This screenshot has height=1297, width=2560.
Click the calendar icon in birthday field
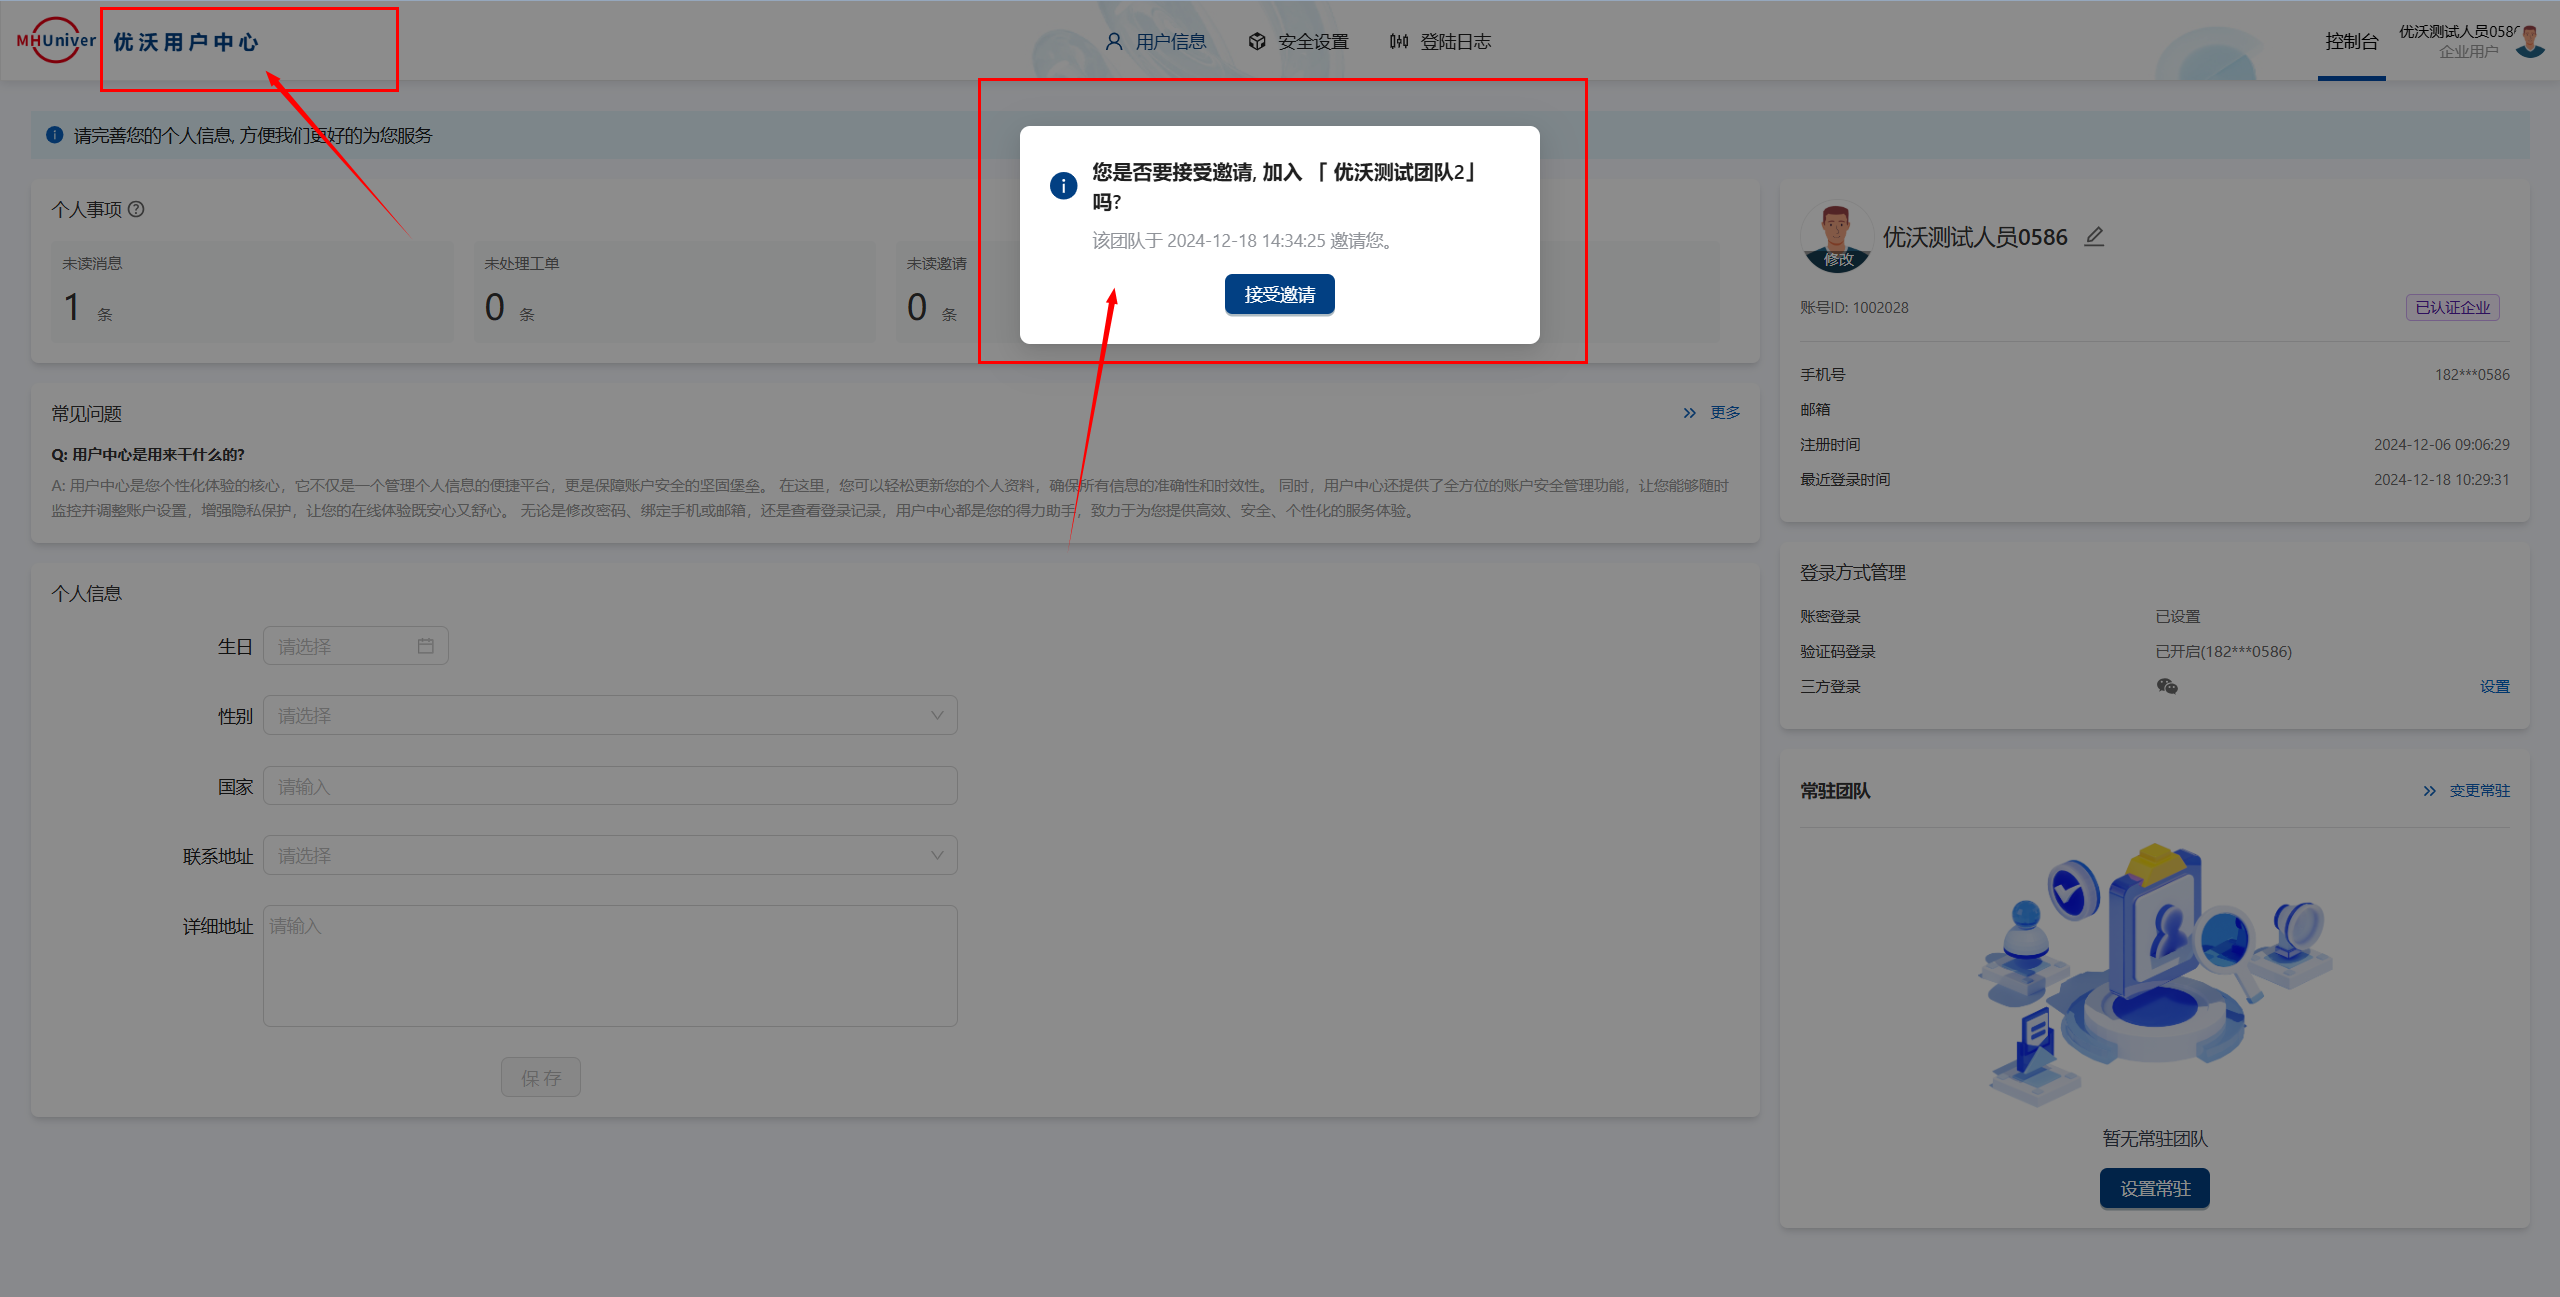coord(426,646)
